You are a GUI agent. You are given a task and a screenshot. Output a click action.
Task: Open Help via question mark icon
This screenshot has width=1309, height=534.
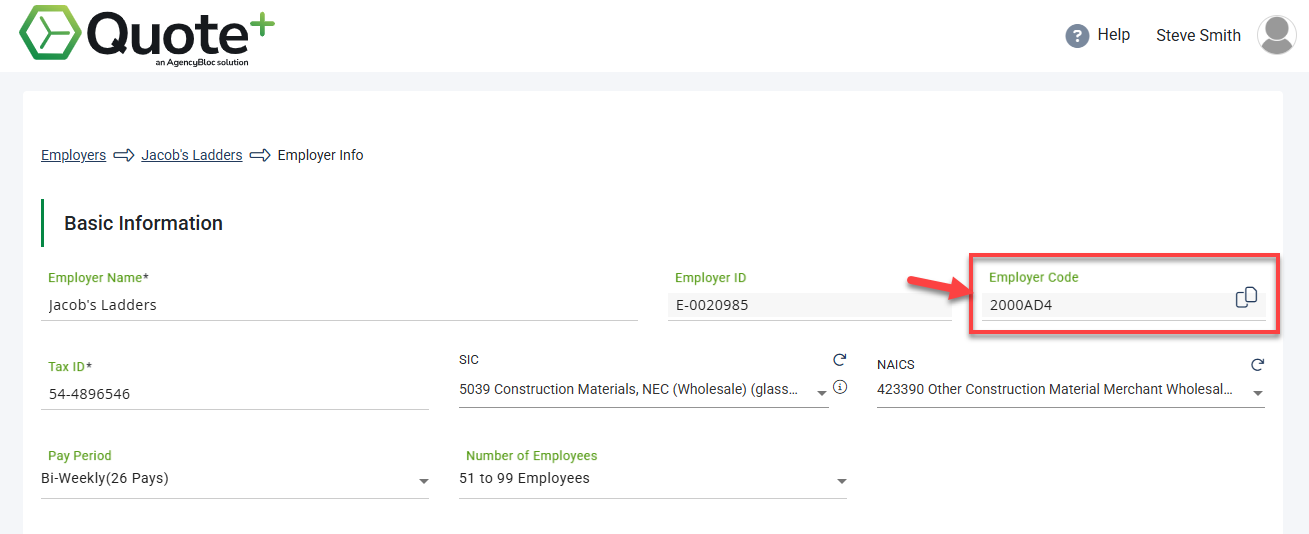(x=1077, y=36)
